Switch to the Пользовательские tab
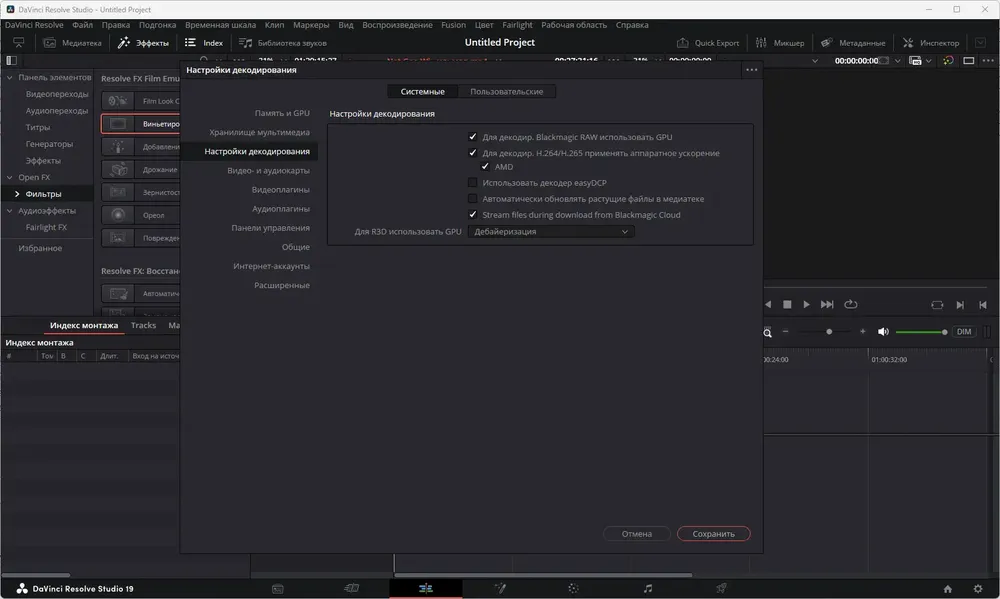 (x=506, y=91)
